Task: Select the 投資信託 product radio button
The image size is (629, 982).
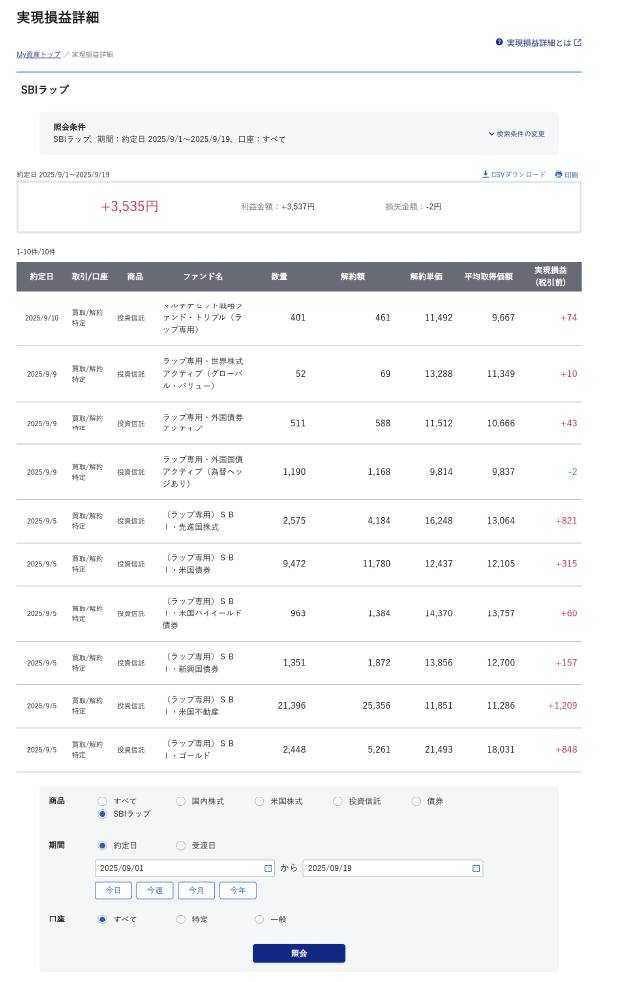Action: (x=338, y=801)
